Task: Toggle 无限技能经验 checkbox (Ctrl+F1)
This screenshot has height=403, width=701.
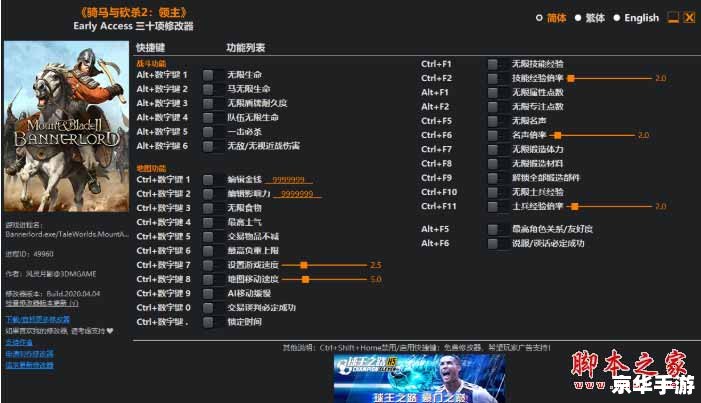Action: 492,64
